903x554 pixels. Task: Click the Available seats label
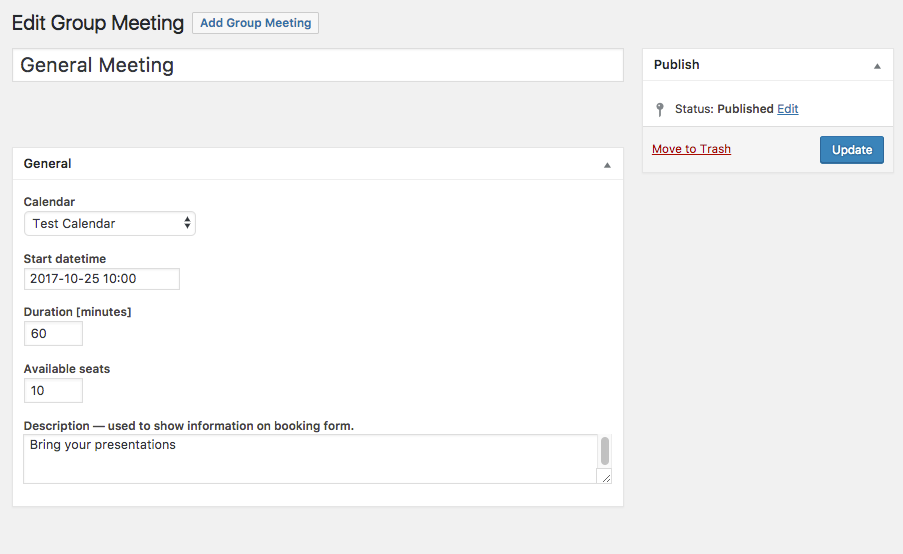tap(67, 369)
